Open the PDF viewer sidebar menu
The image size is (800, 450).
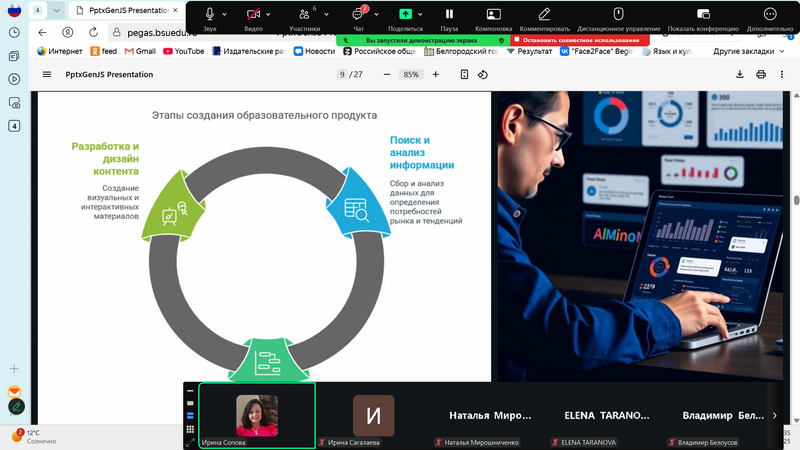tap(46, 74)
